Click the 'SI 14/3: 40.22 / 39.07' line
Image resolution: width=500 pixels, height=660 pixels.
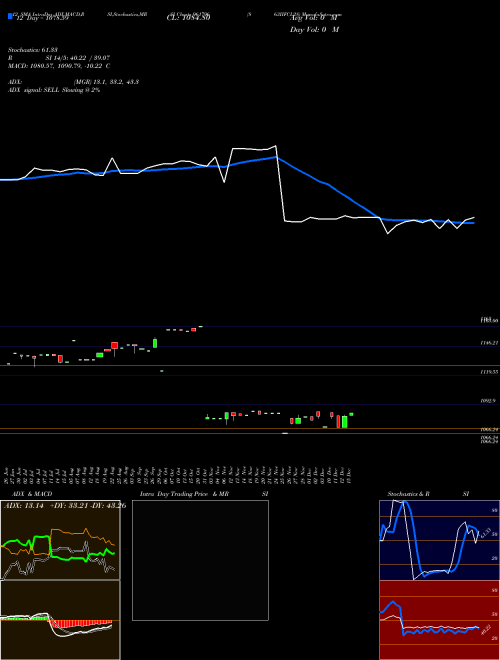78,58
